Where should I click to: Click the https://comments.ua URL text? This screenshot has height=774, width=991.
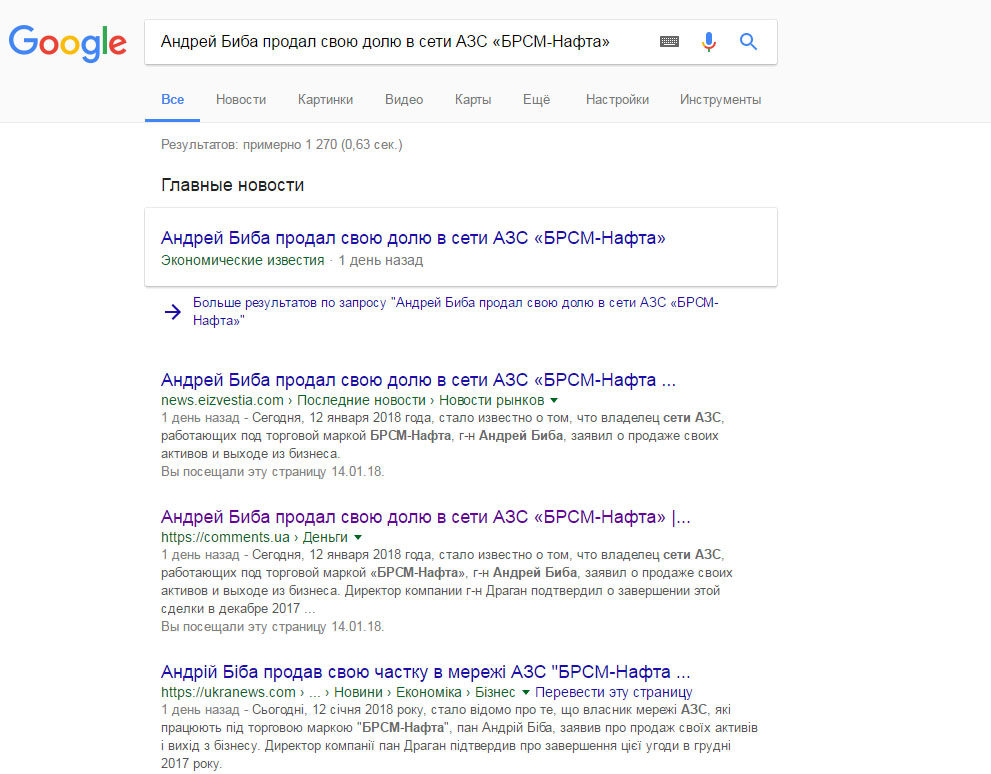[x=225, y=538]
